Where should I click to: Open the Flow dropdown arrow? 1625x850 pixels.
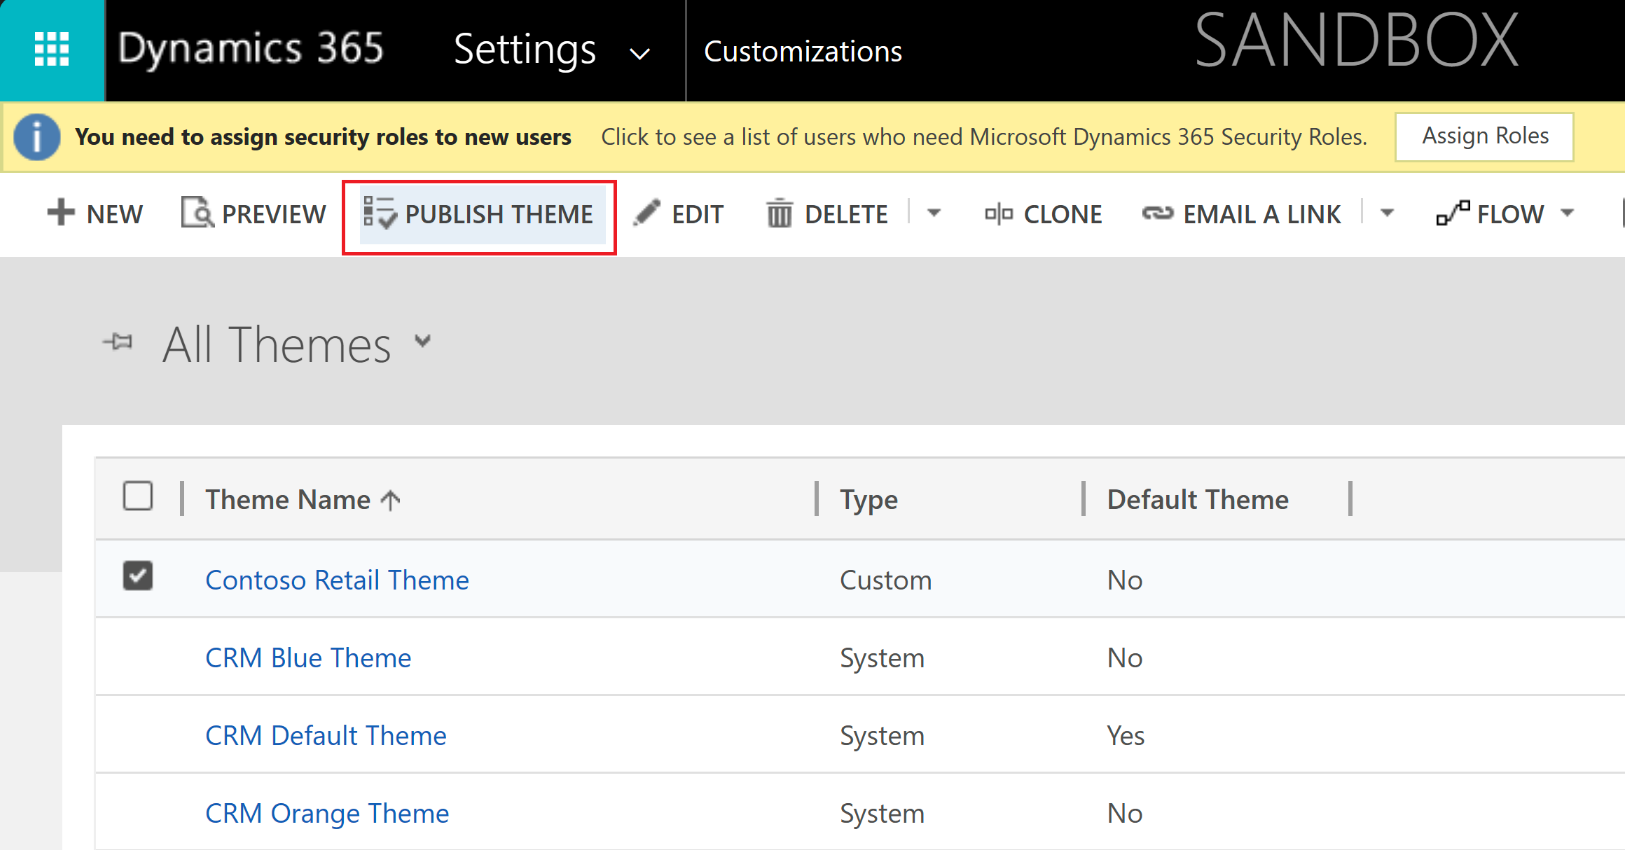(1567, 212)
